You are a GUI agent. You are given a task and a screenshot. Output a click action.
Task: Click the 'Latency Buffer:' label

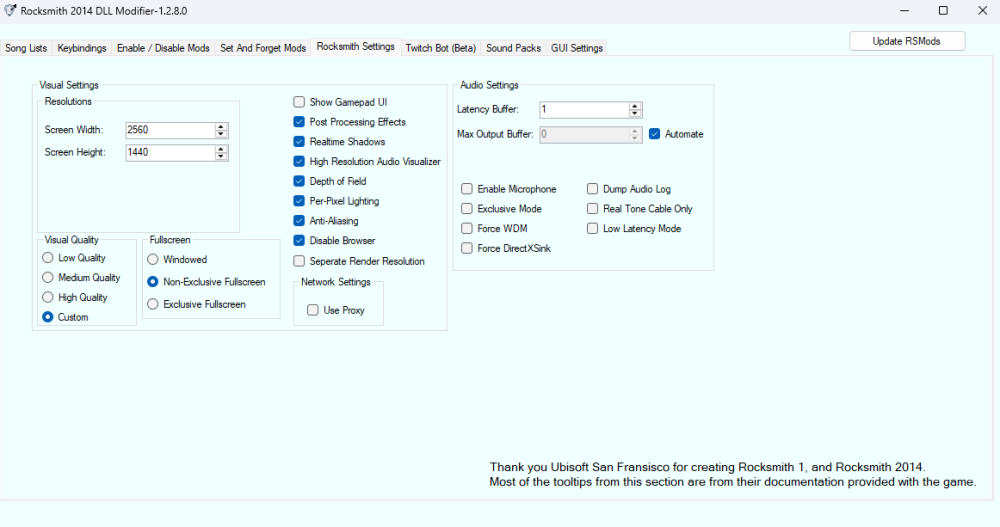[x=487, y=109]
